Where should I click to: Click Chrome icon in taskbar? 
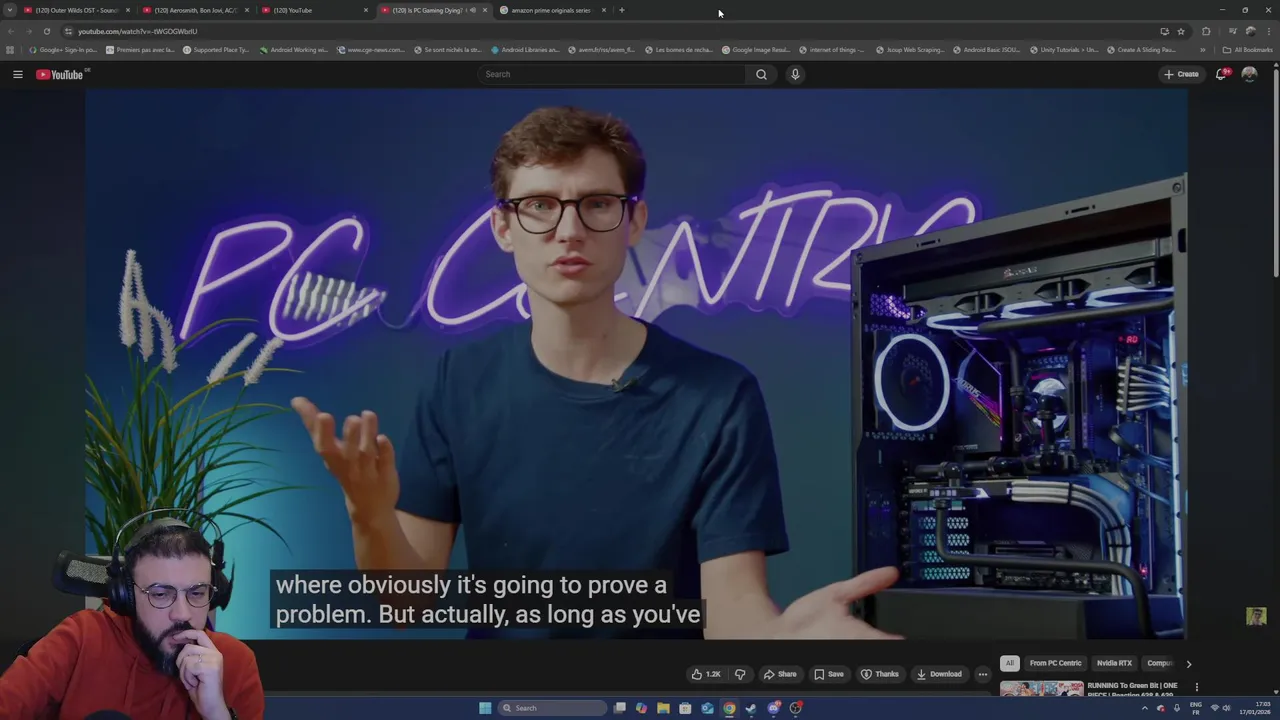click(x=729, y=708)
